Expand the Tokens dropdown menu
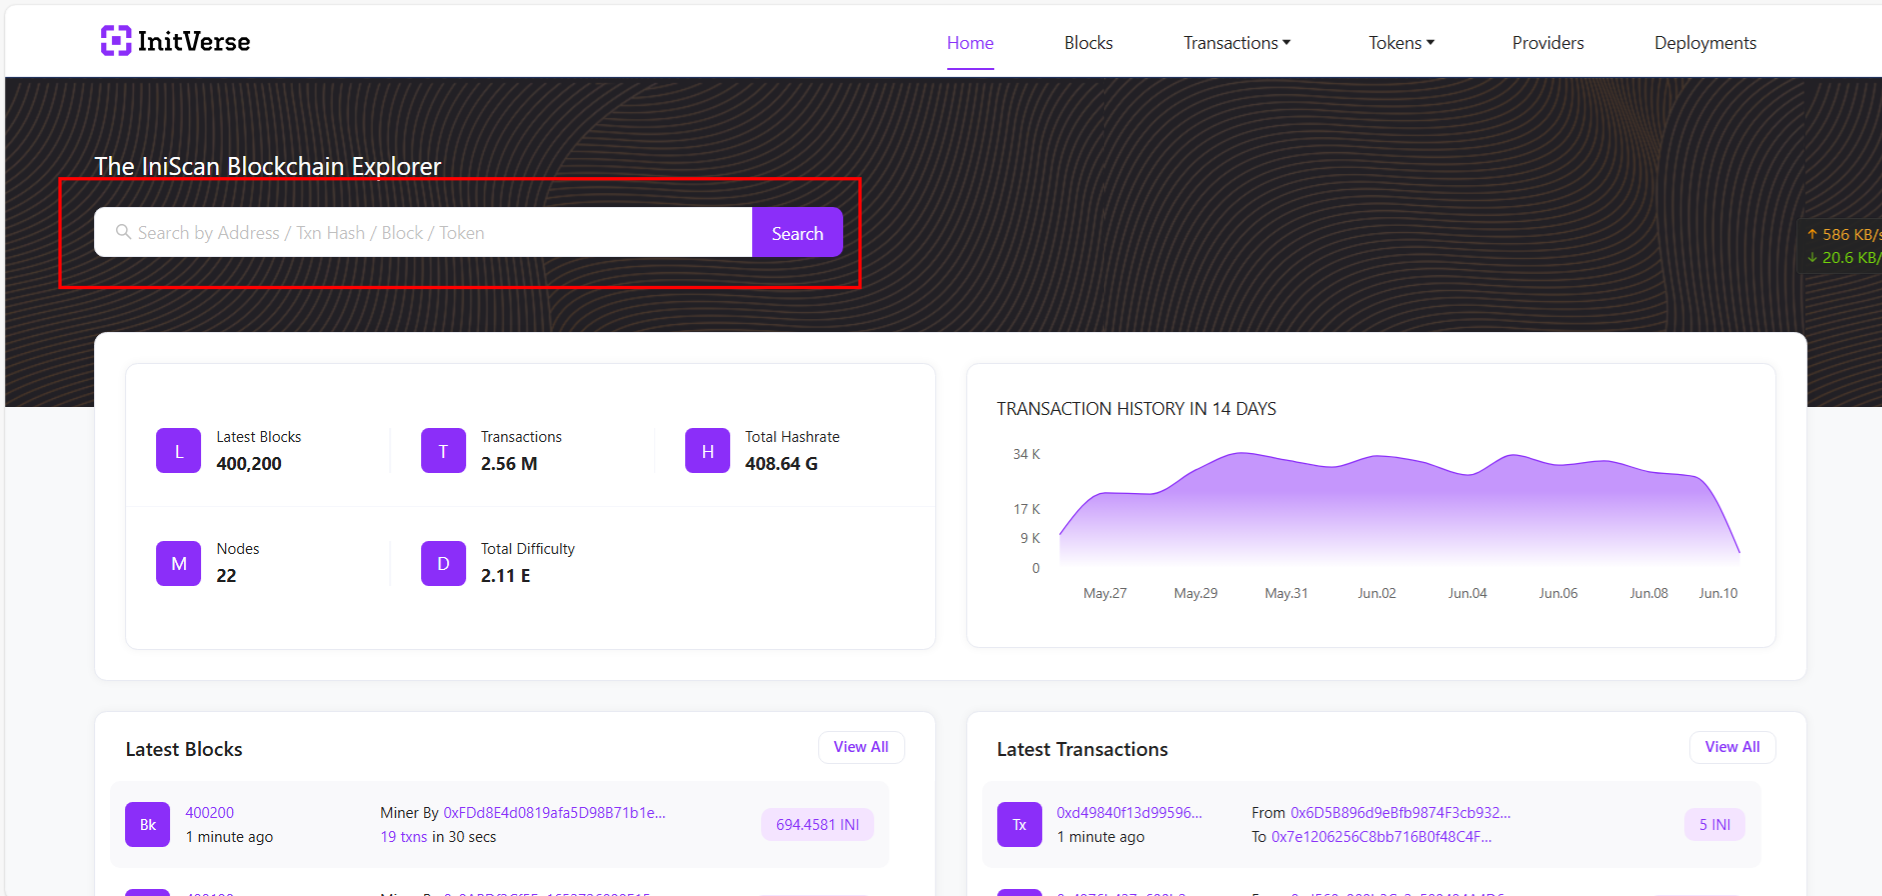 [x=1401, y=43]
